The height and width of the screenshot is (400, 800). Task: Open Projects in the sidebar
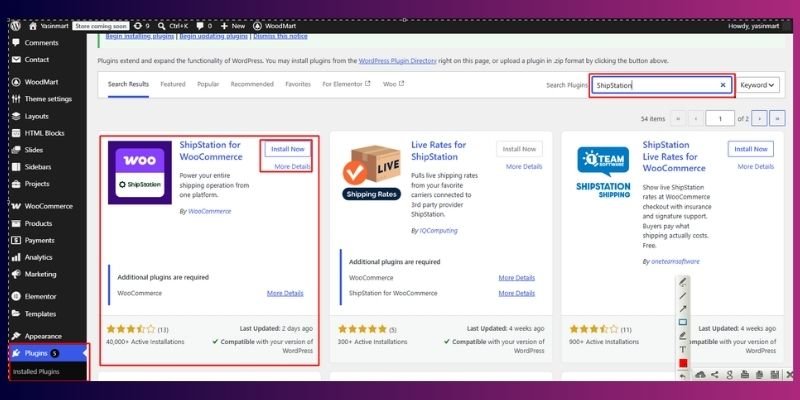click(x=37, y=184)
